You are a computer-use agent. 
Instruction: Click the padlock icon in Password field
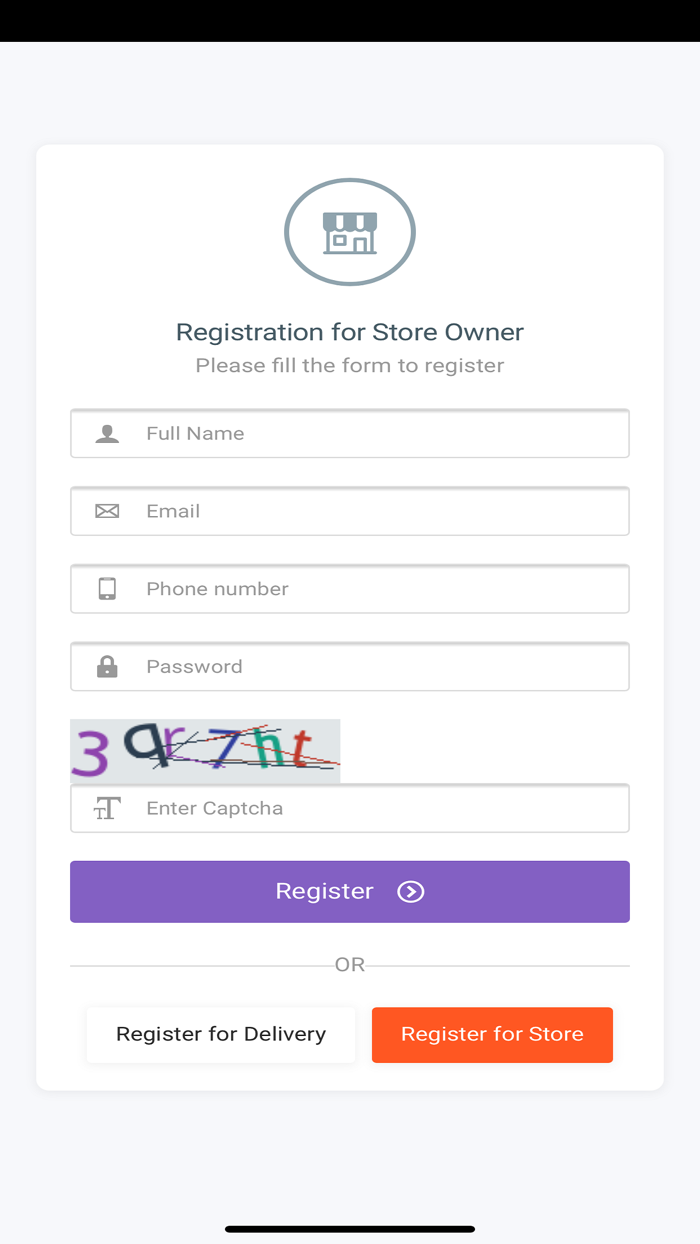[108, 666]
